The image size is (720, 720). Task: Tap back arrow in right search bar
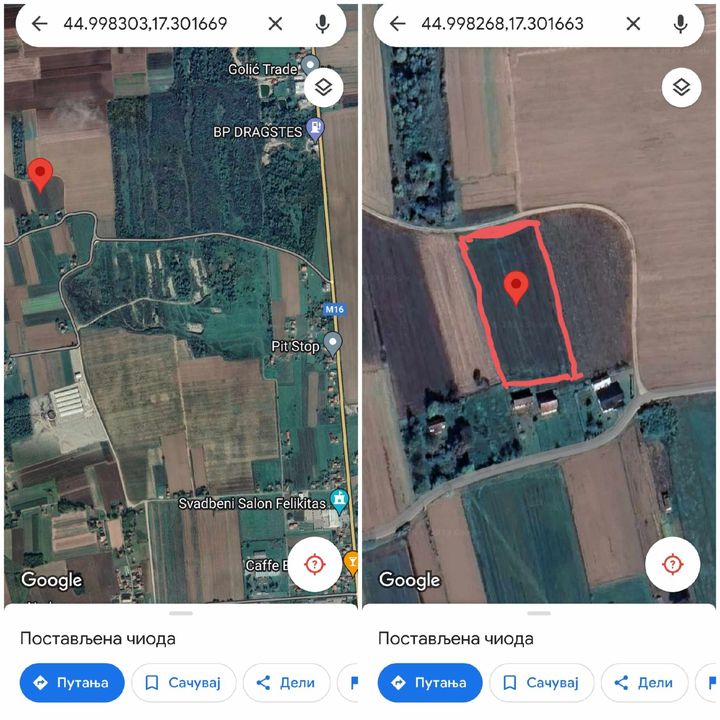[x=398, y=23]
